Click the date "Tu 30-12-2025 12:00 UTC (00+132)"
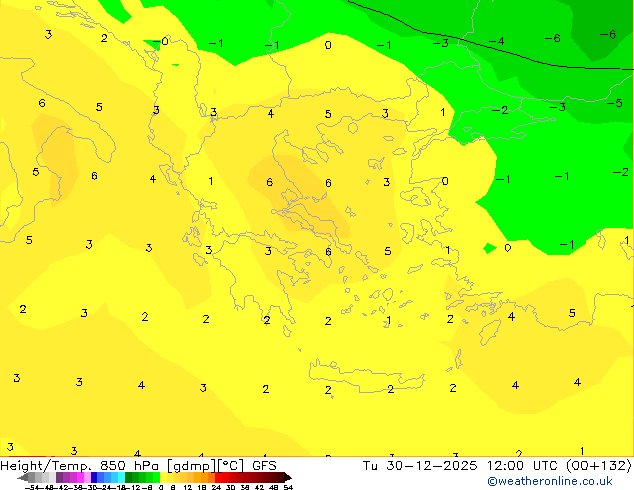The image size is (634, 490). click(497, 466)
